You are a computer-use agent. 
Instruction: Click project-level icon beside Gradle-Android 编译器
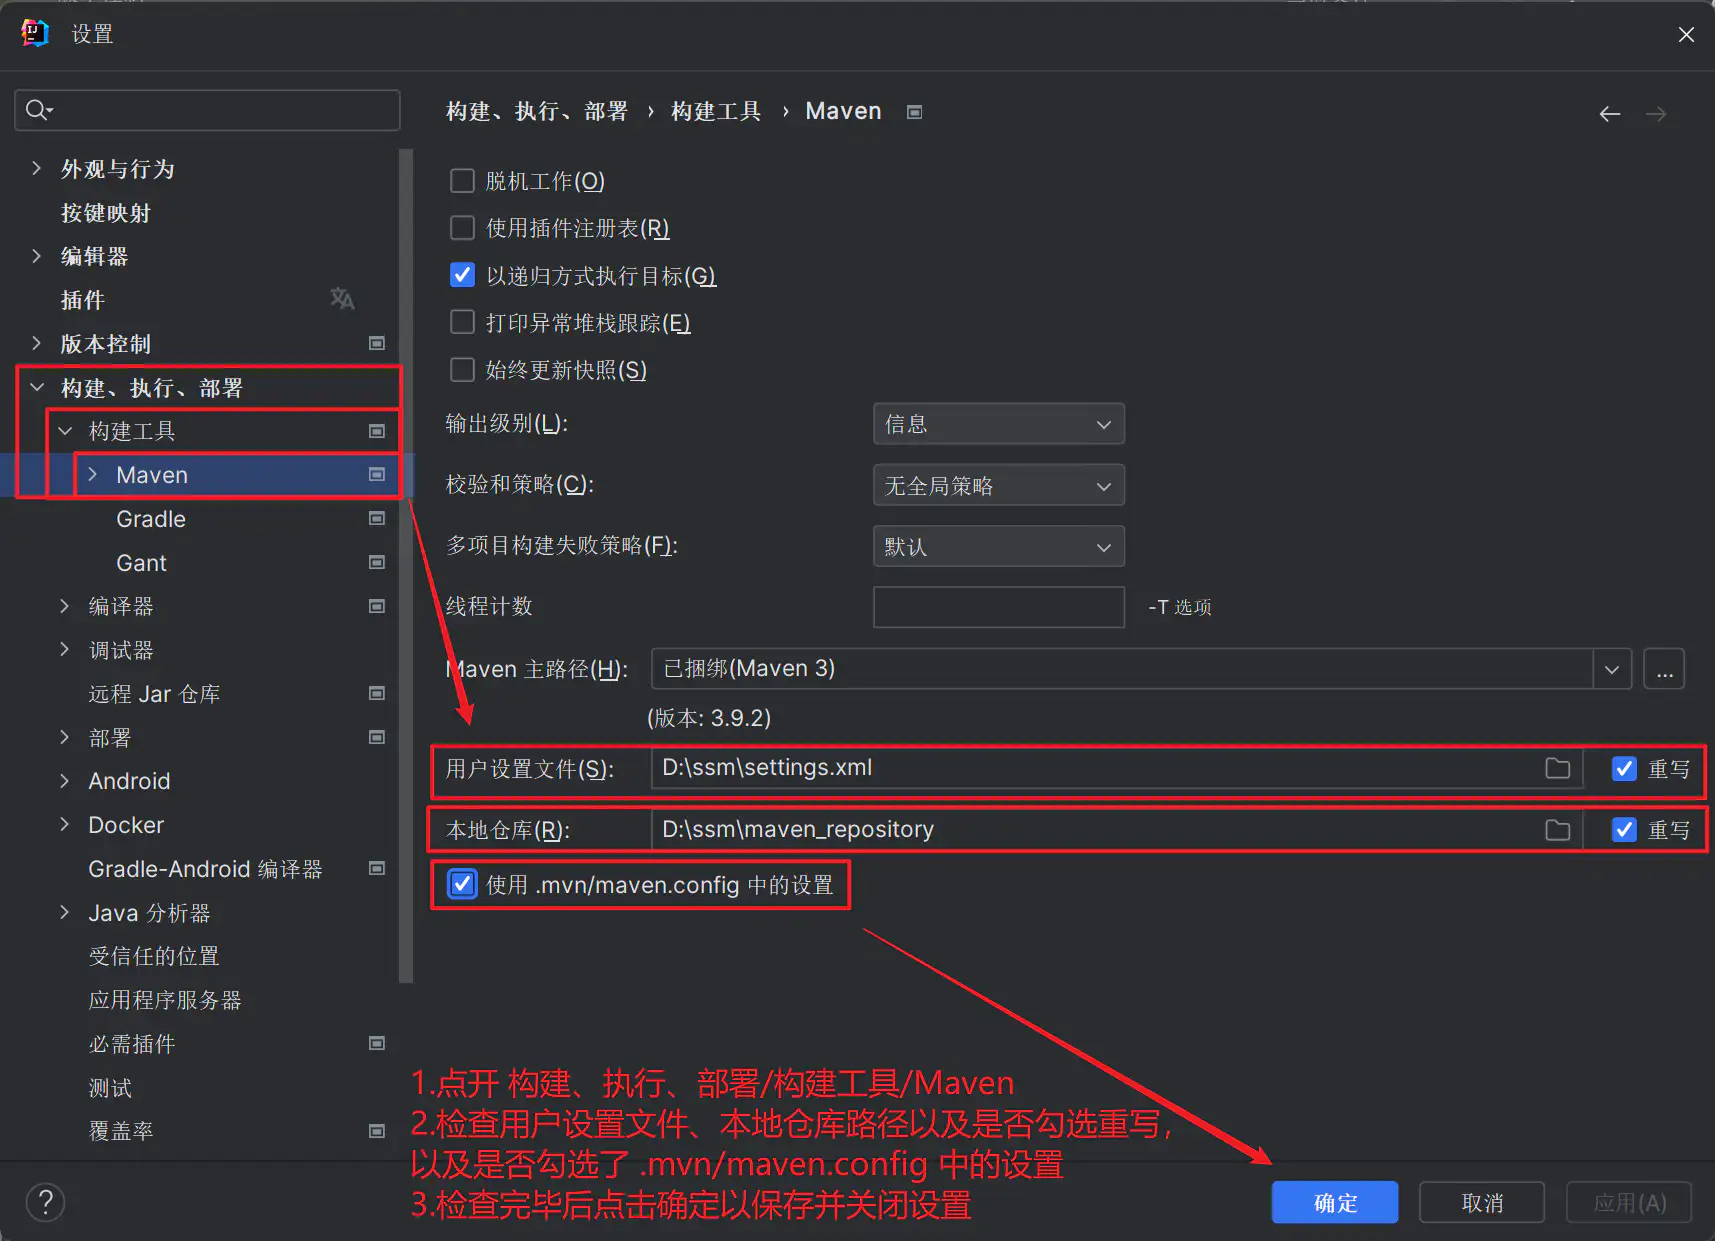(377, 868)
